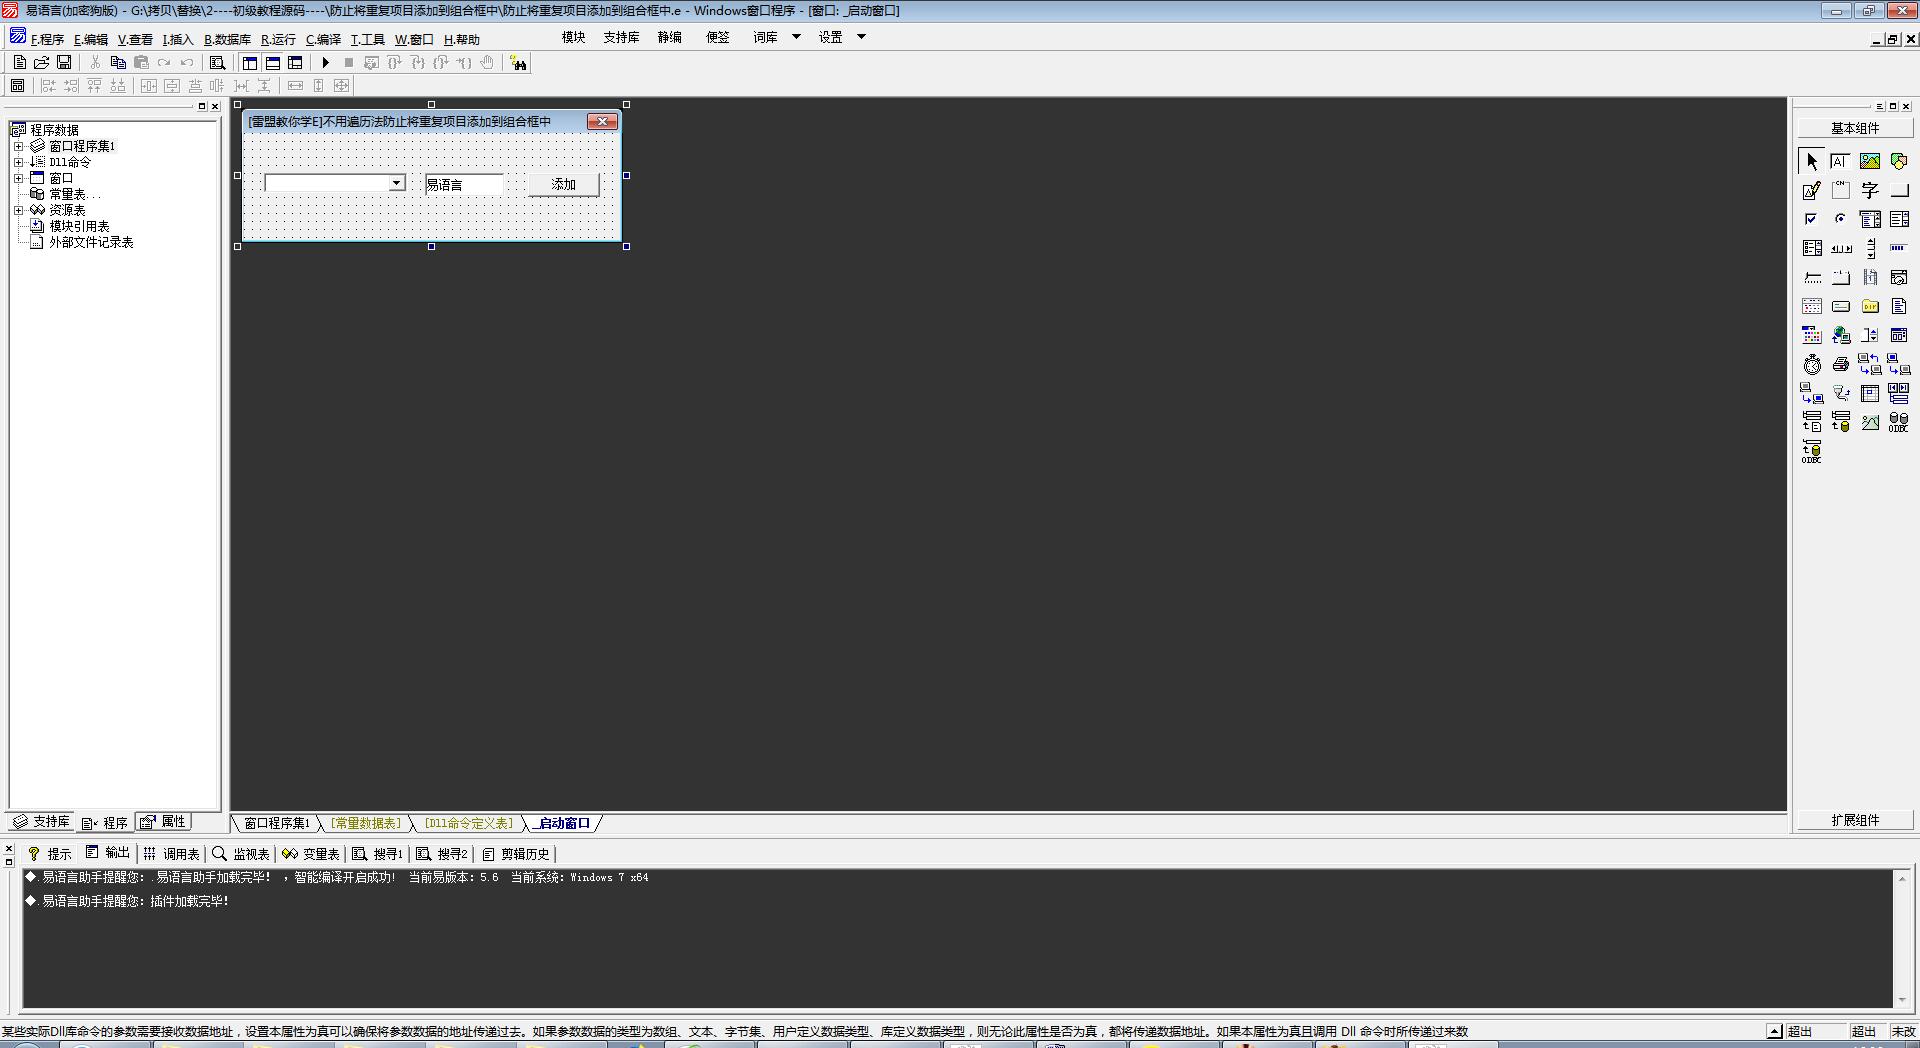Click the 扩展组件 palette button
The height and width of the screenshot is (1048, 1920).
pos(1855,820)
